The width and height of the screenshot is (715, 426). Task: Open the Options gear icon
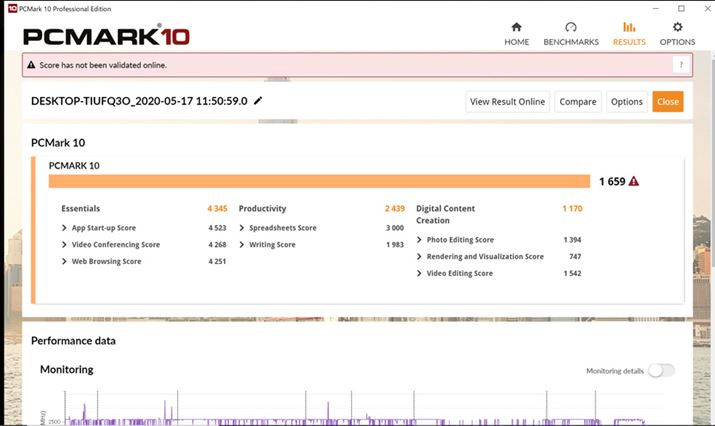tap(677, 28)
